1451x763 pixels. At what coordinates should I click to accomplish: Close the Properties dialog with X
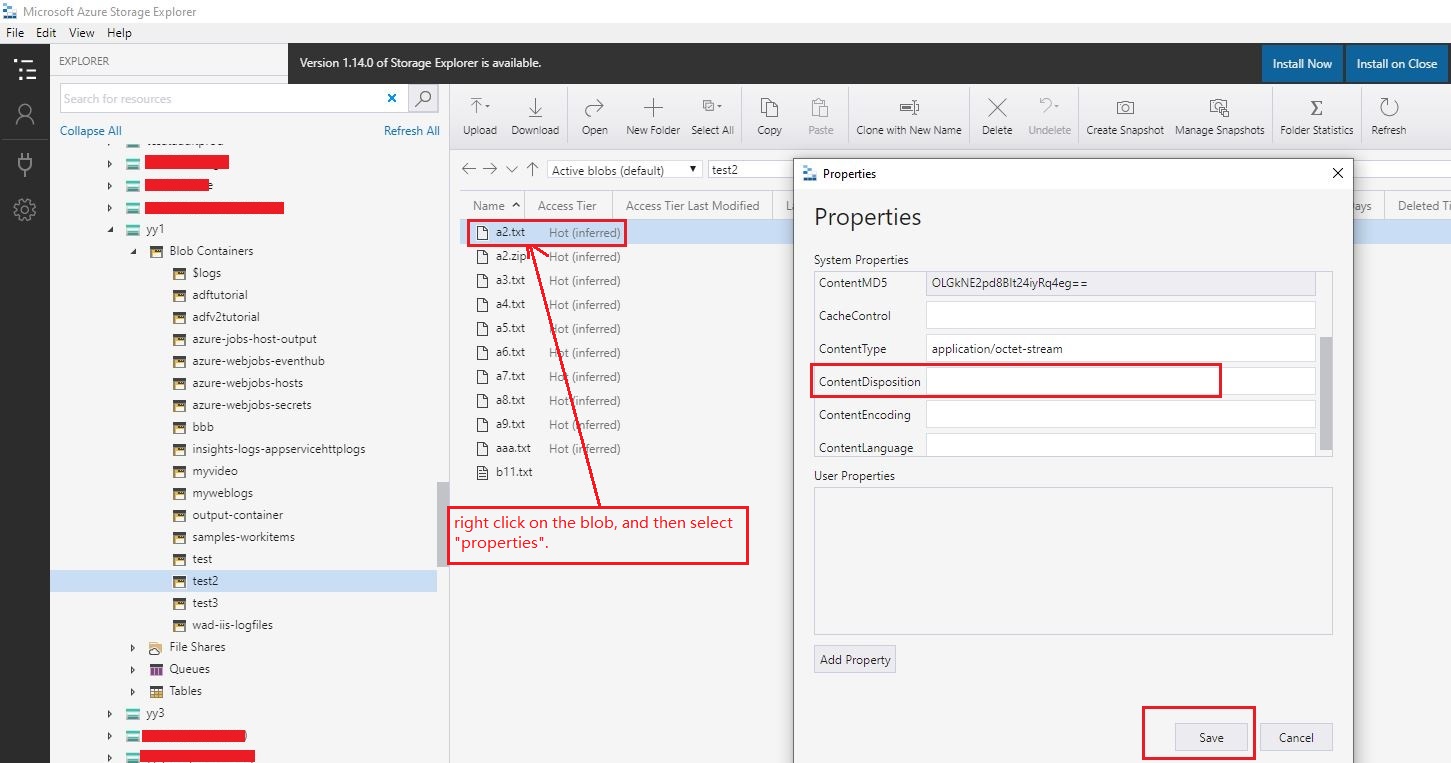click(1338, 173)
